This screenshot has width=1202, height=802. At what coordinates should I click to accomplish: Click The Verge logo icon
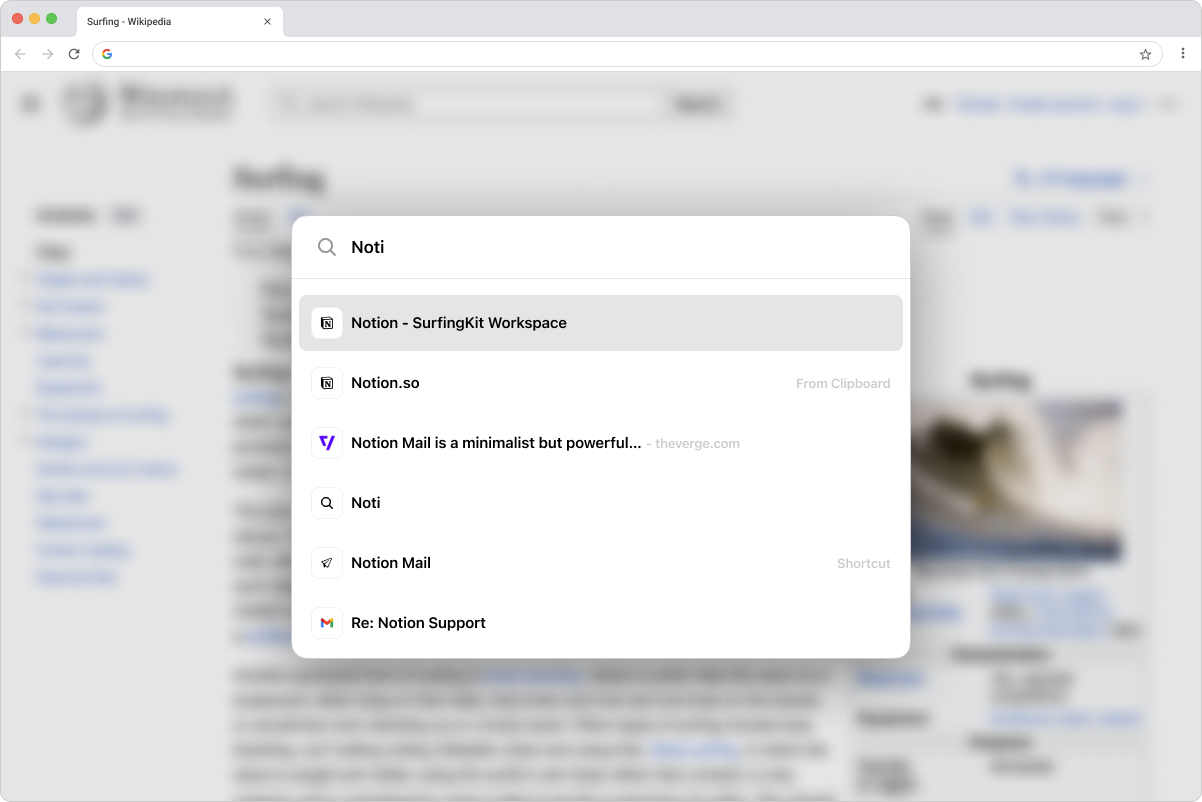327,443
